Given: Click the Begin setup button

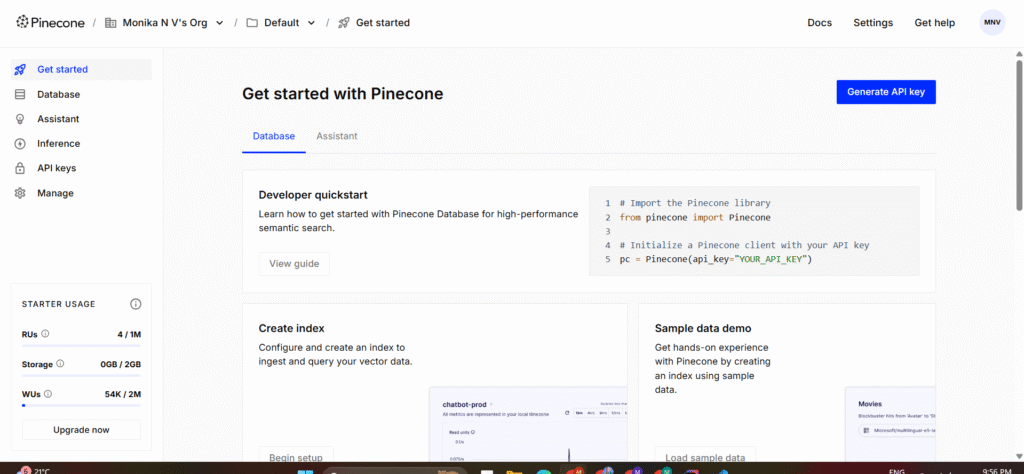Looking at the screenshot, I should tap(296, 456).
